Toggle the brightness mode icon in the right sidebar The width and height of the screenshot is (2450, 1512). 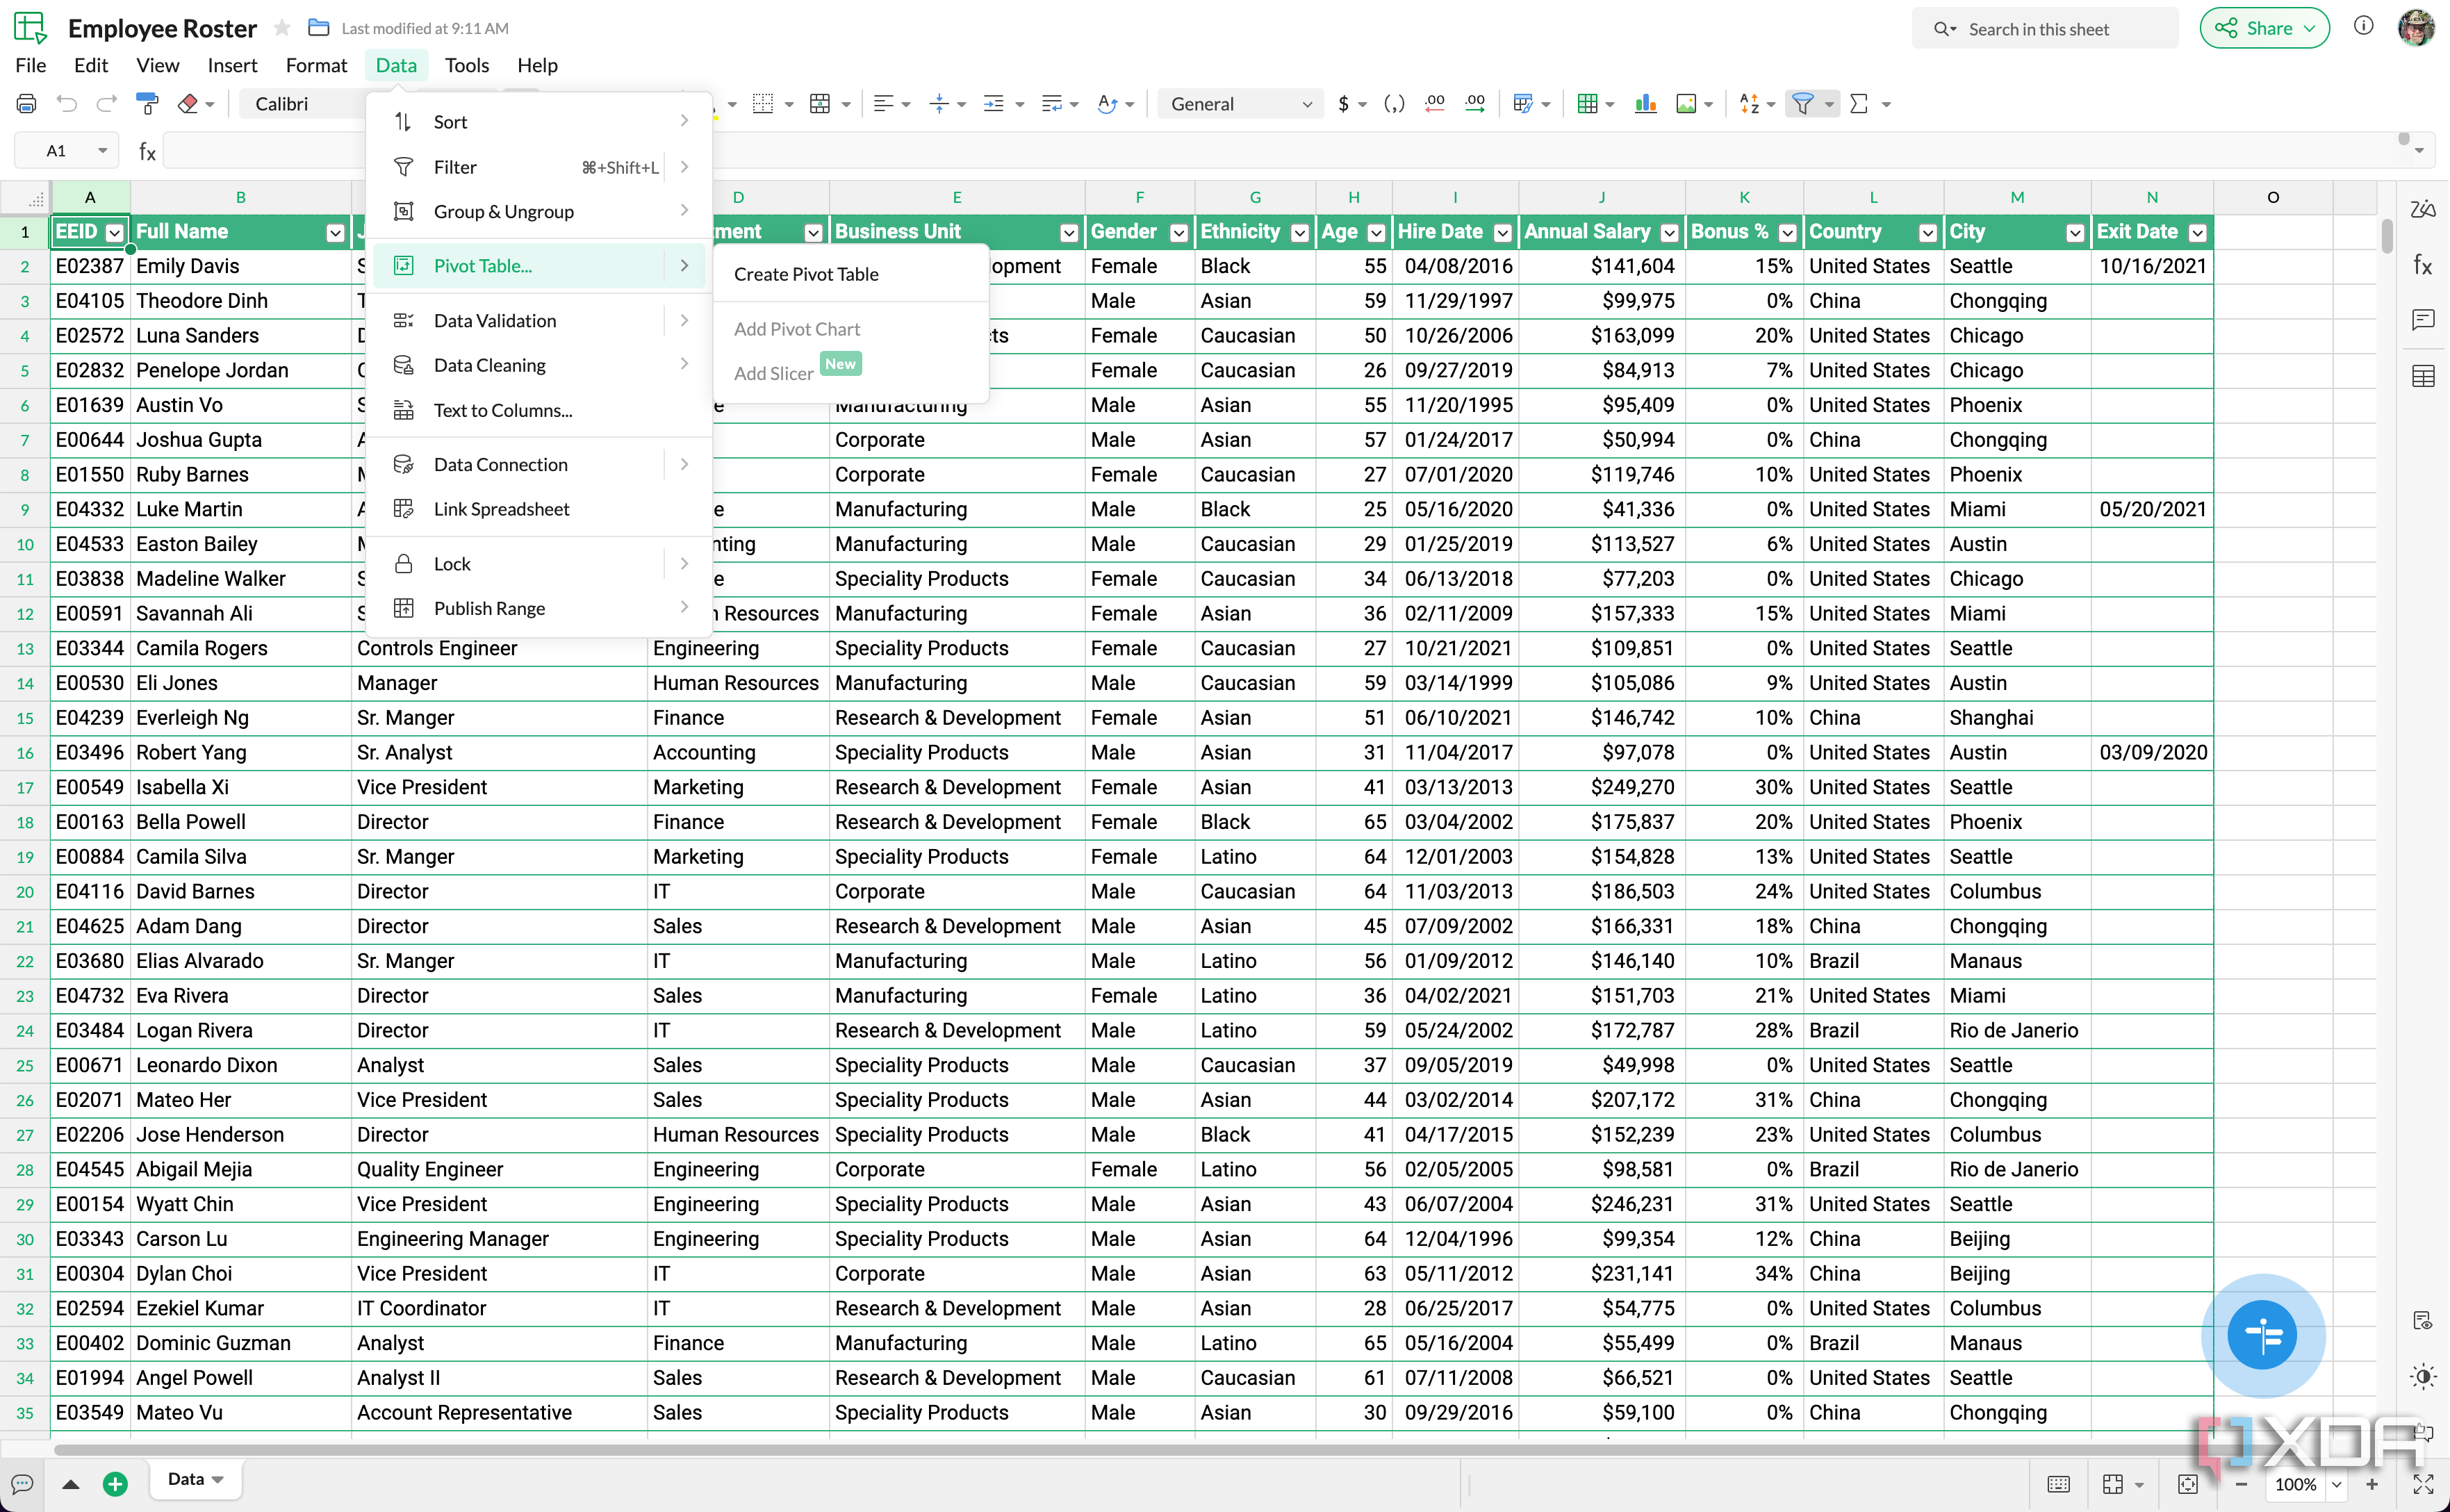pyautogui.click(x=2423, y=1377)
